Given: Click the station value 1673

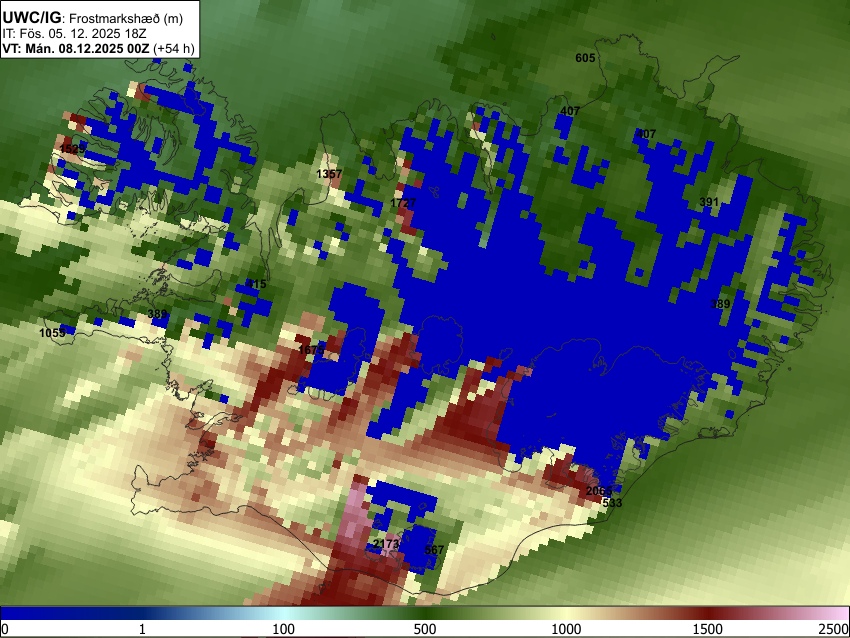Looking at the screenshot, I should [x=311, y=350].
